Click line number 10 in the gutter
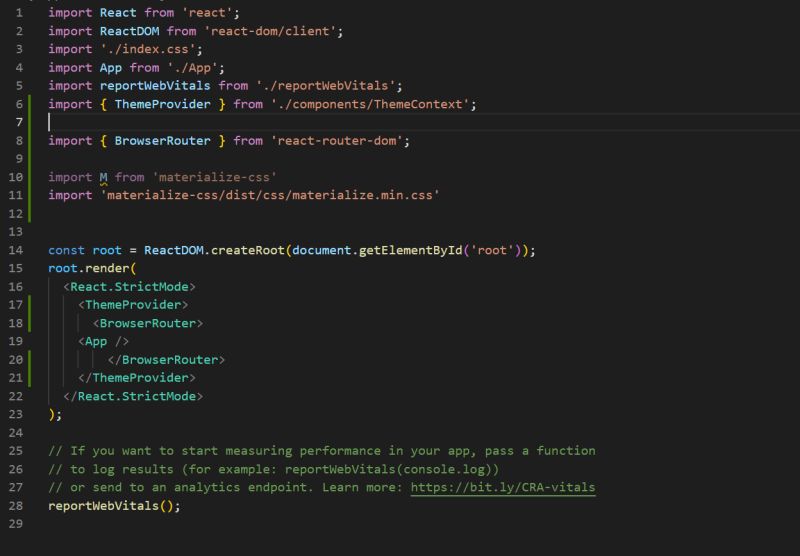800x556 pixels. (16, 178)
